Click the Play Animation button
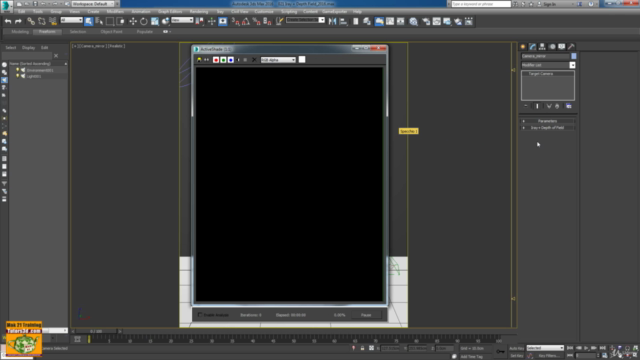 point(587,348)
